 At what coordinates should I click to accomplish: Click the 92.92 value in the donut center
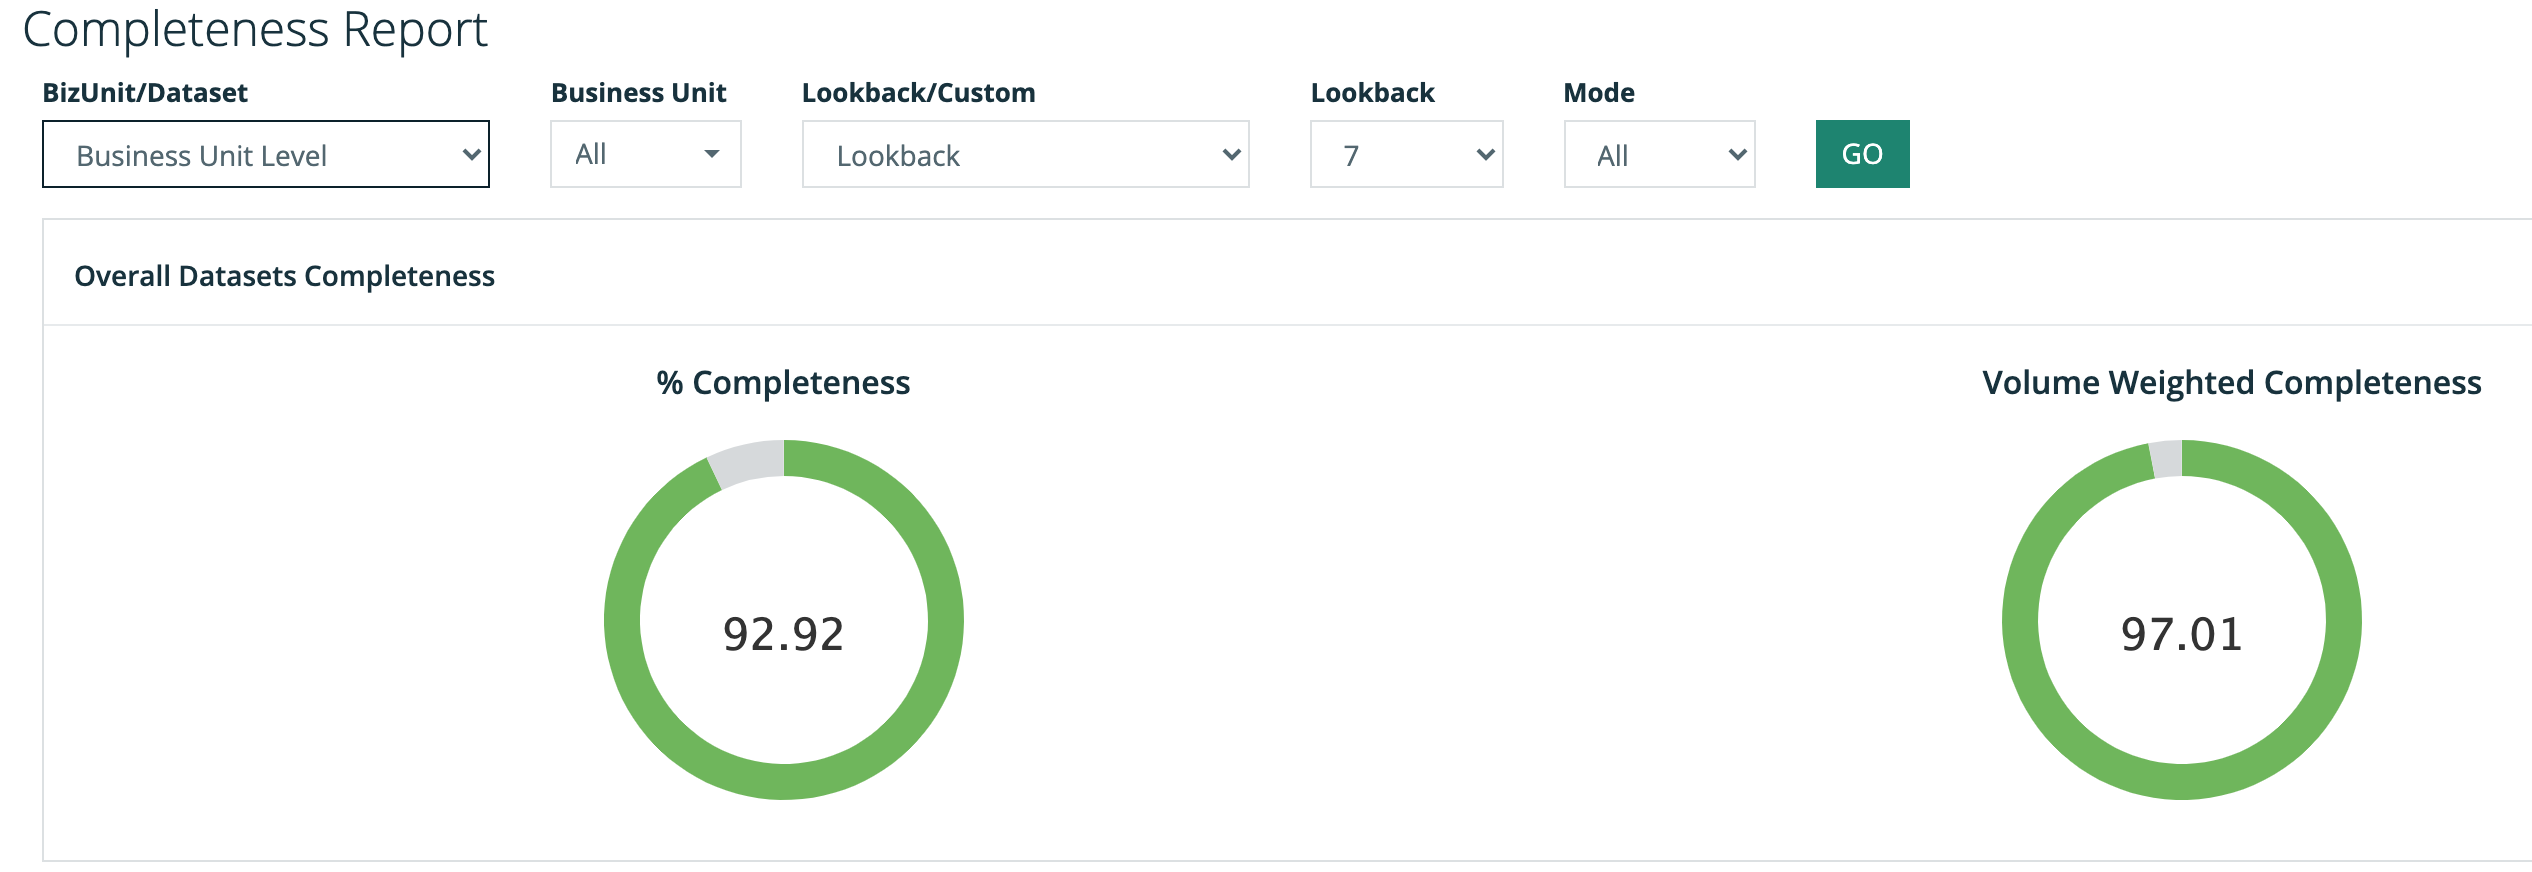784,634
